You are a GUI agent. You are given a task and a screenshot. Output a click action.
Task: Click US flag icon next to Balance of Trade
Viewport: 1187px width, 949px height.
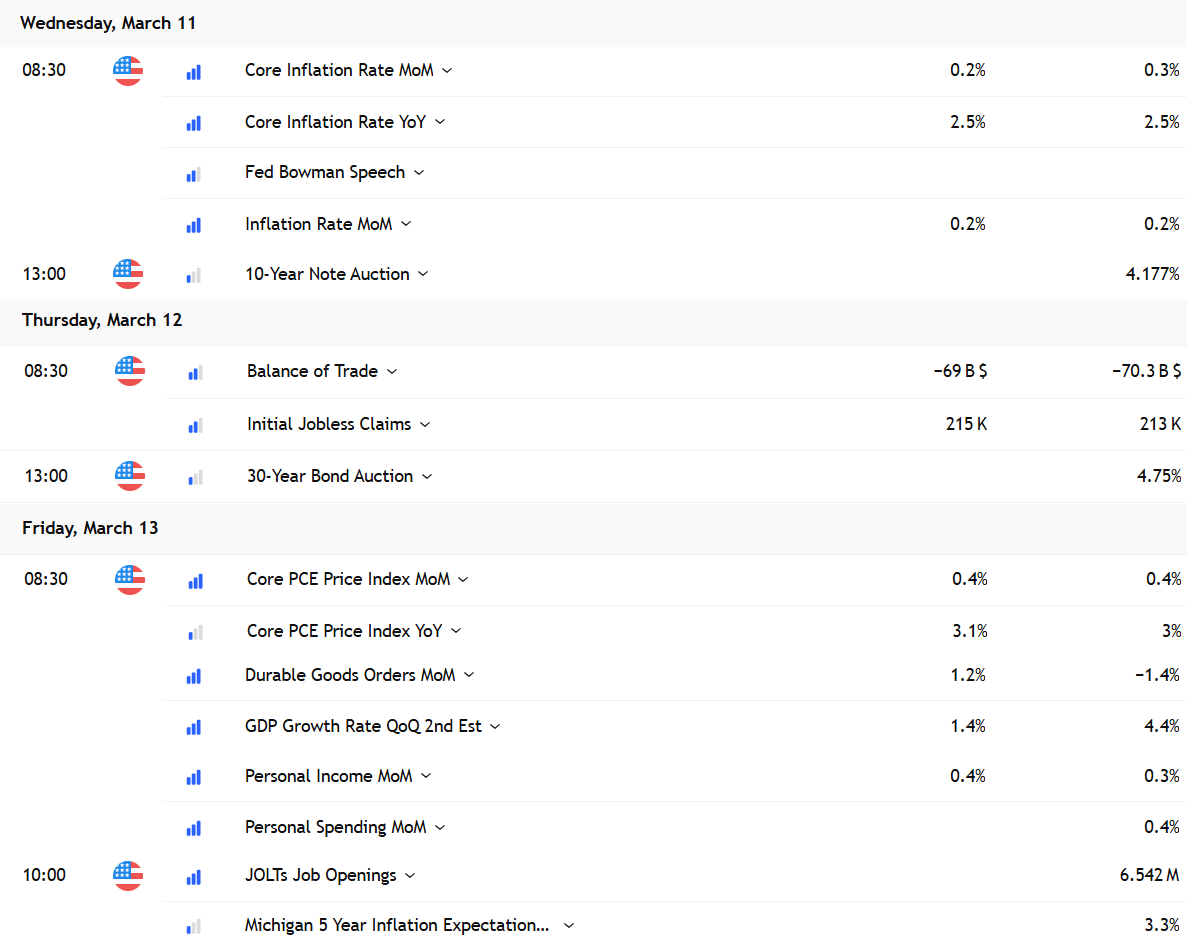129,371
